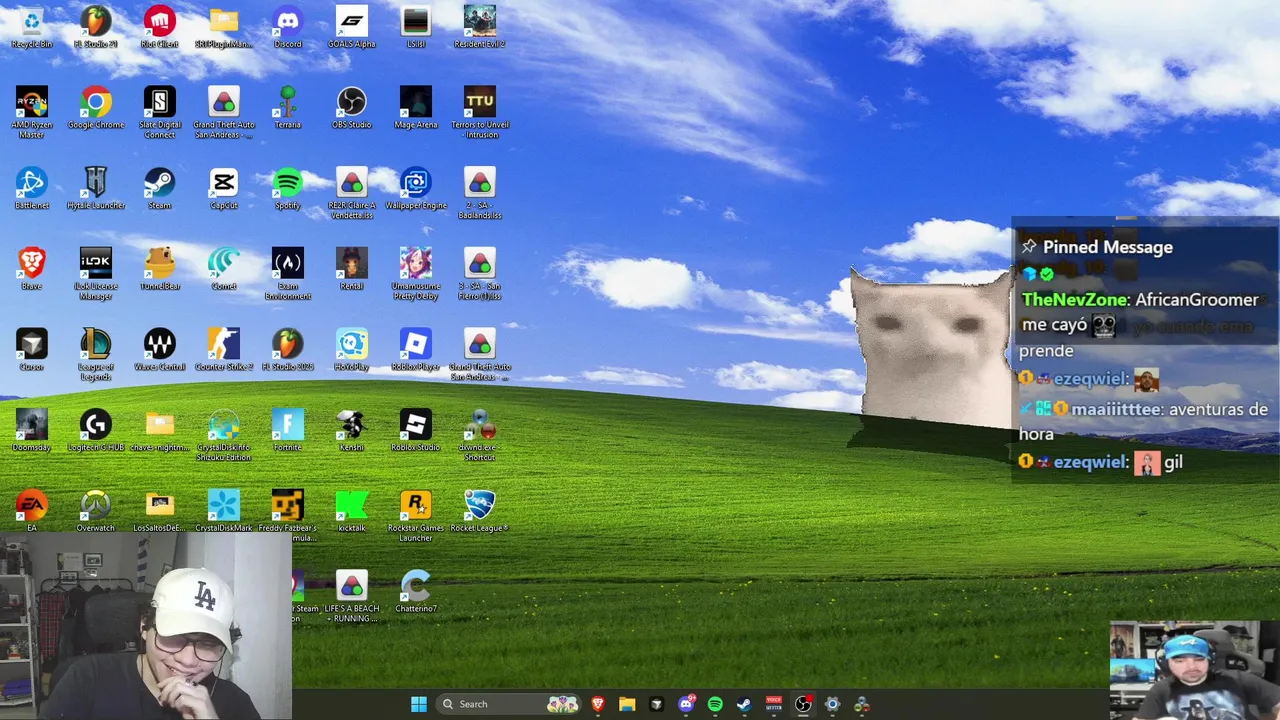
Task: Launch the Roblox Studio shortcut
Action: click(x=416, y=430)
